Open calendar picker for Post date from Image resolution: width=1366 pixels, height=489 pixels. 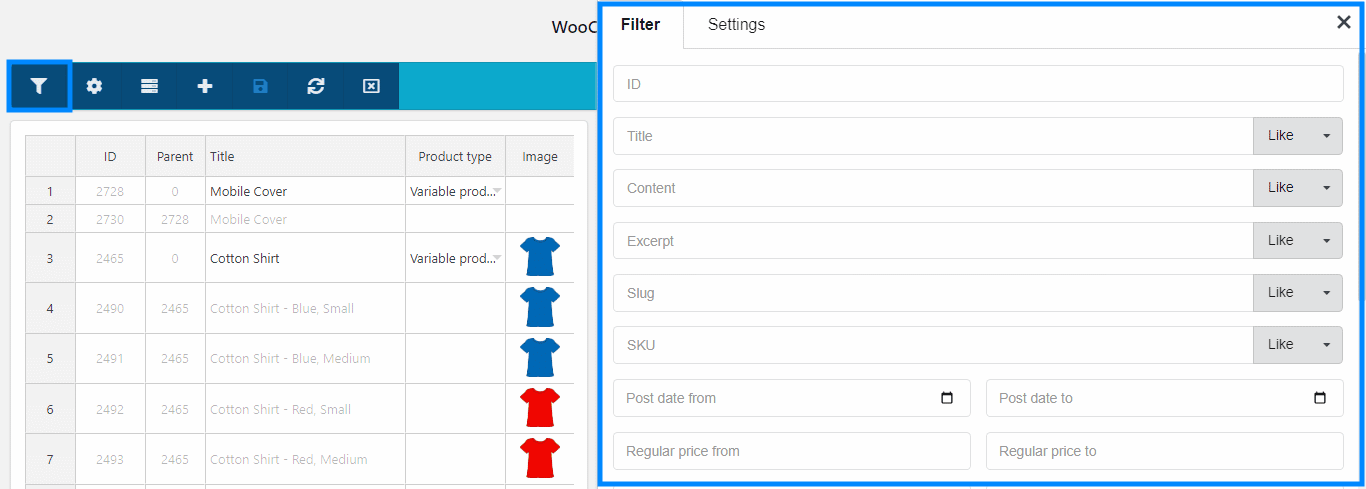pos(947,398)
